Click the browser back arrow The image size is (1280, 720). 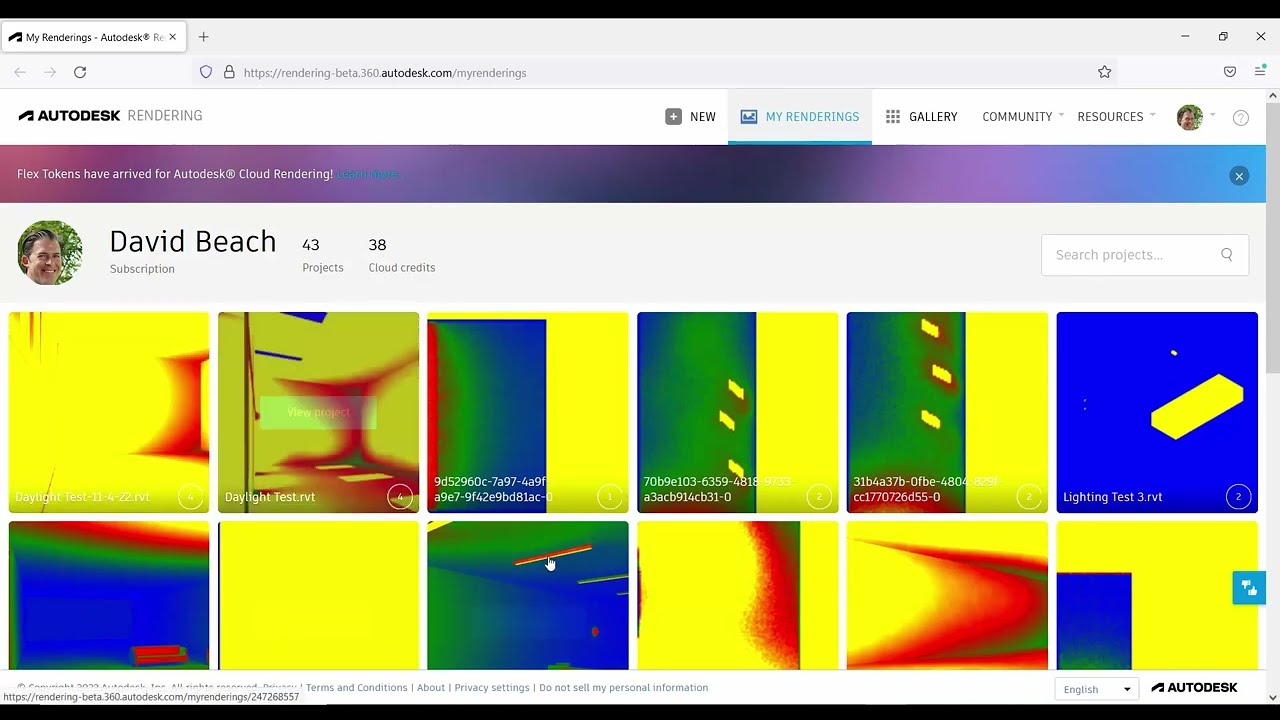tap(20, 72)
